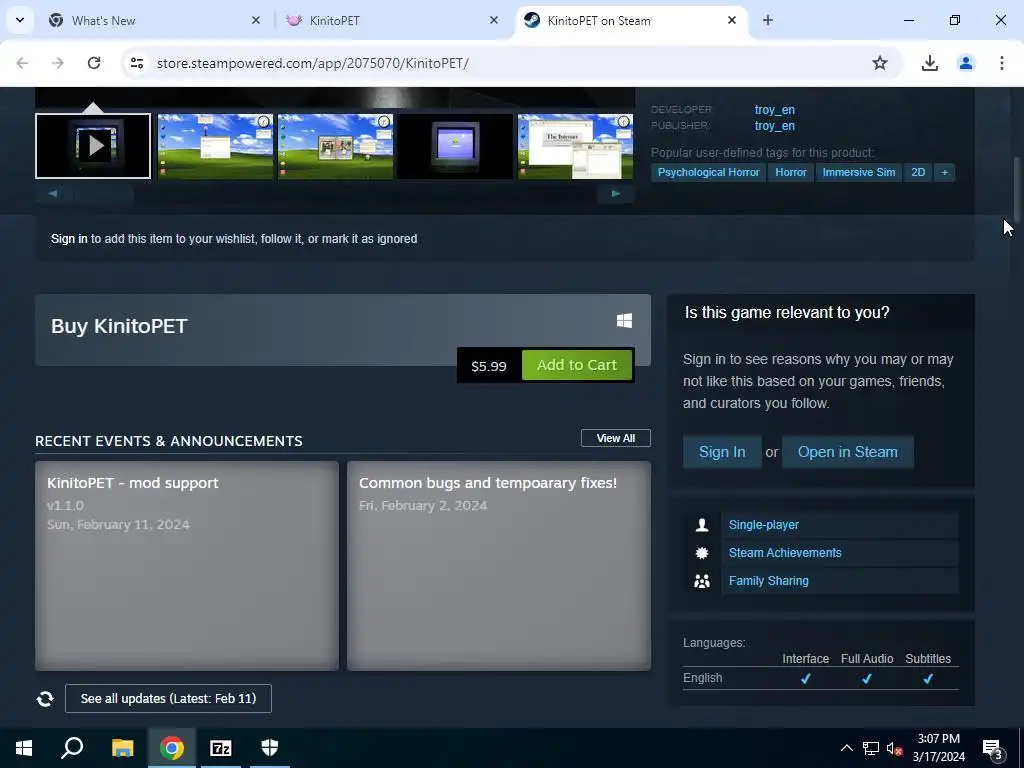Screen dimensions: 1024x768
Task: Bookmark this page with star
Action: click(880, 63)
